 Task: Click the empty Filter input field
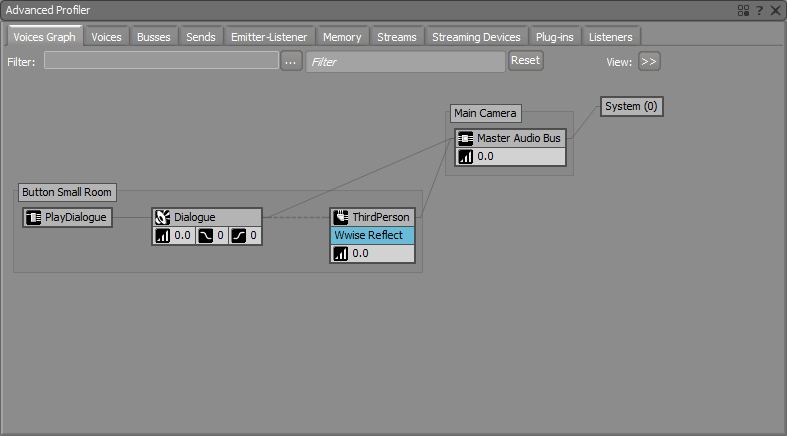coord(161,61)
